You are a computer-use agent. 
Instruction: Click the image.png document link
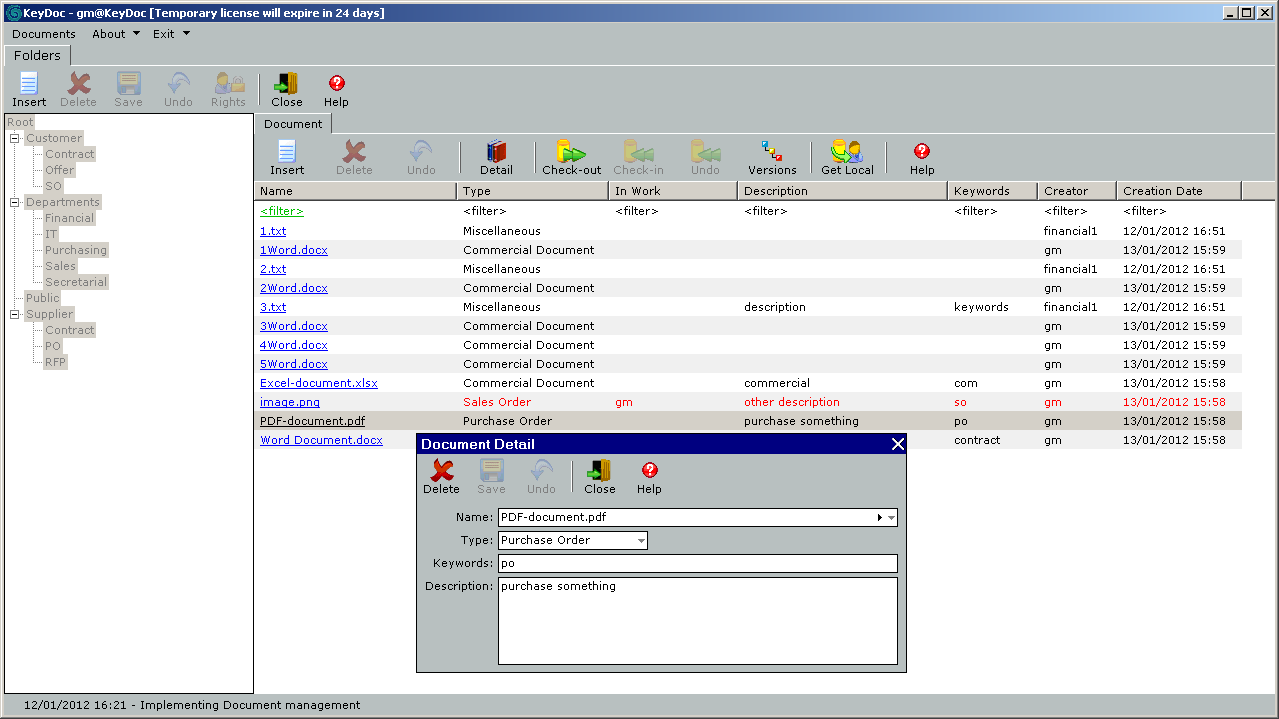click(x=290, y=402)
